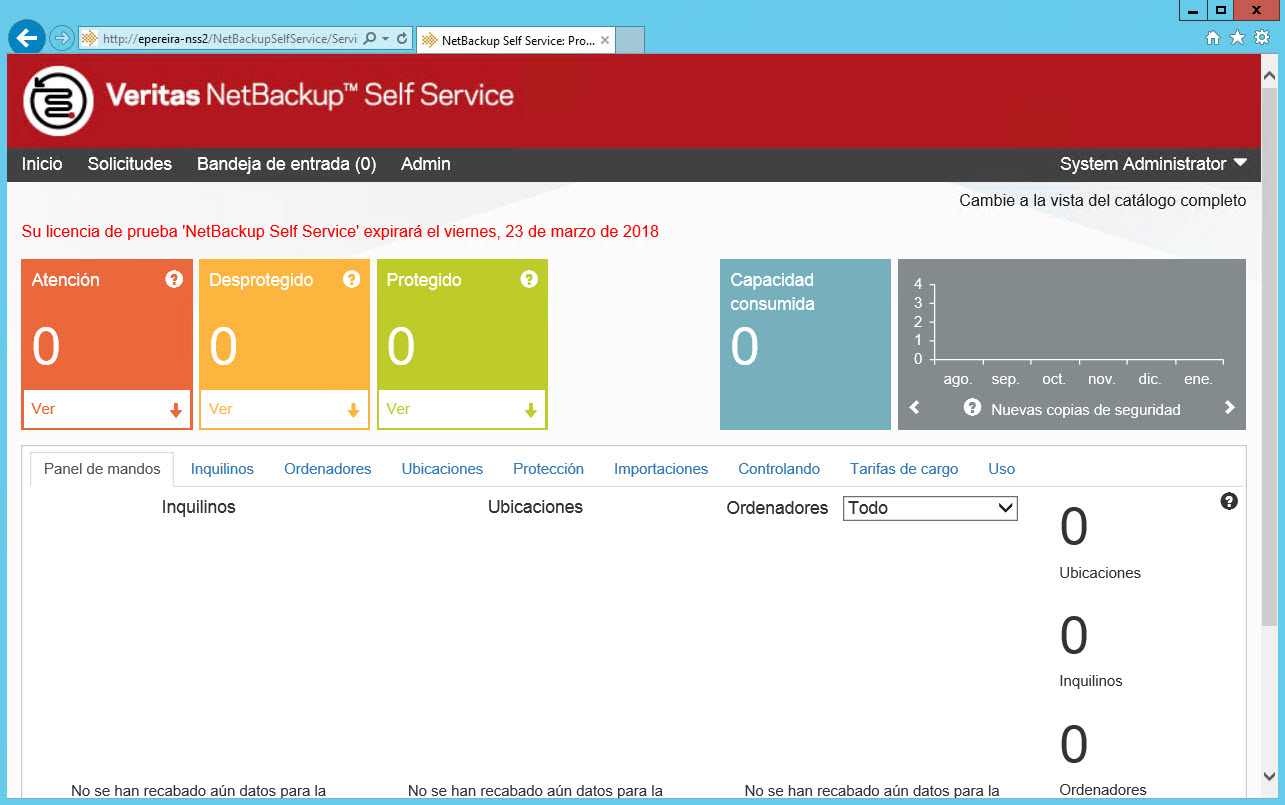Open the Ordenadores Todo dropdown
Image resolution: width=1285 pixels, height=805 pixels.
pos(930,508)
